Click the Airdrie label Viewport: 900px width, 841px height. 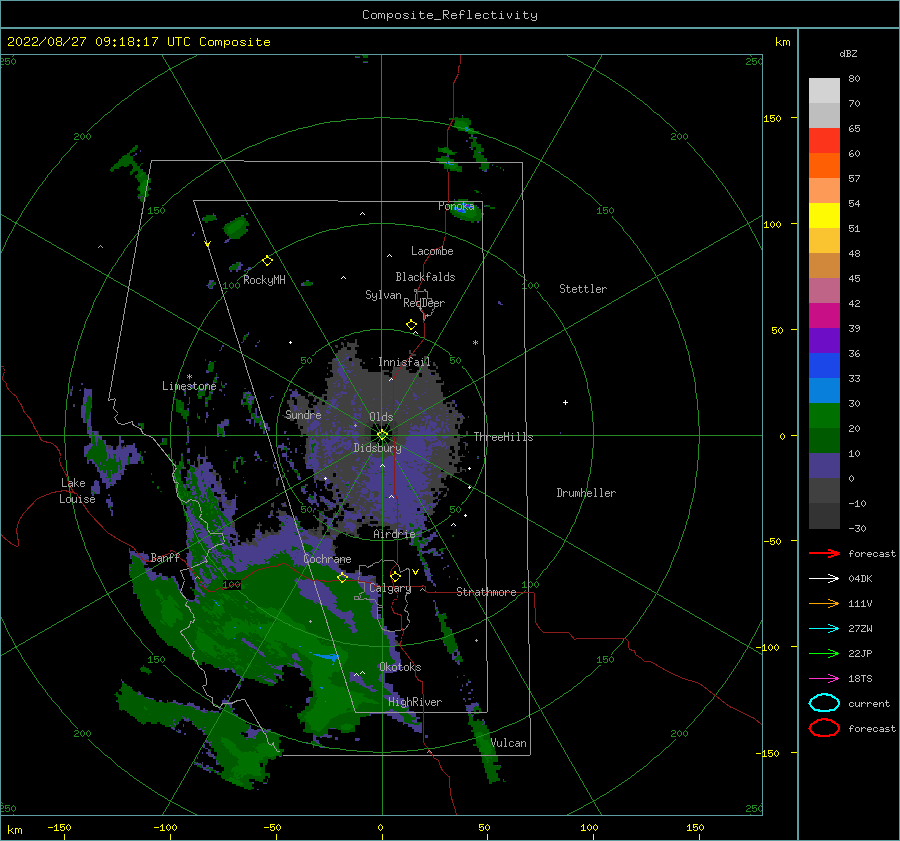(x=394, y=534)
